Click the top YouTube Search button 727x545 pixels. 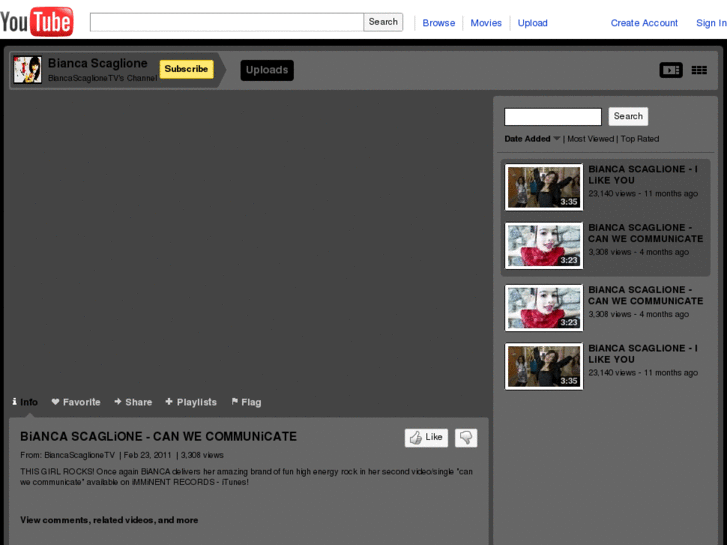coord(383,22)
